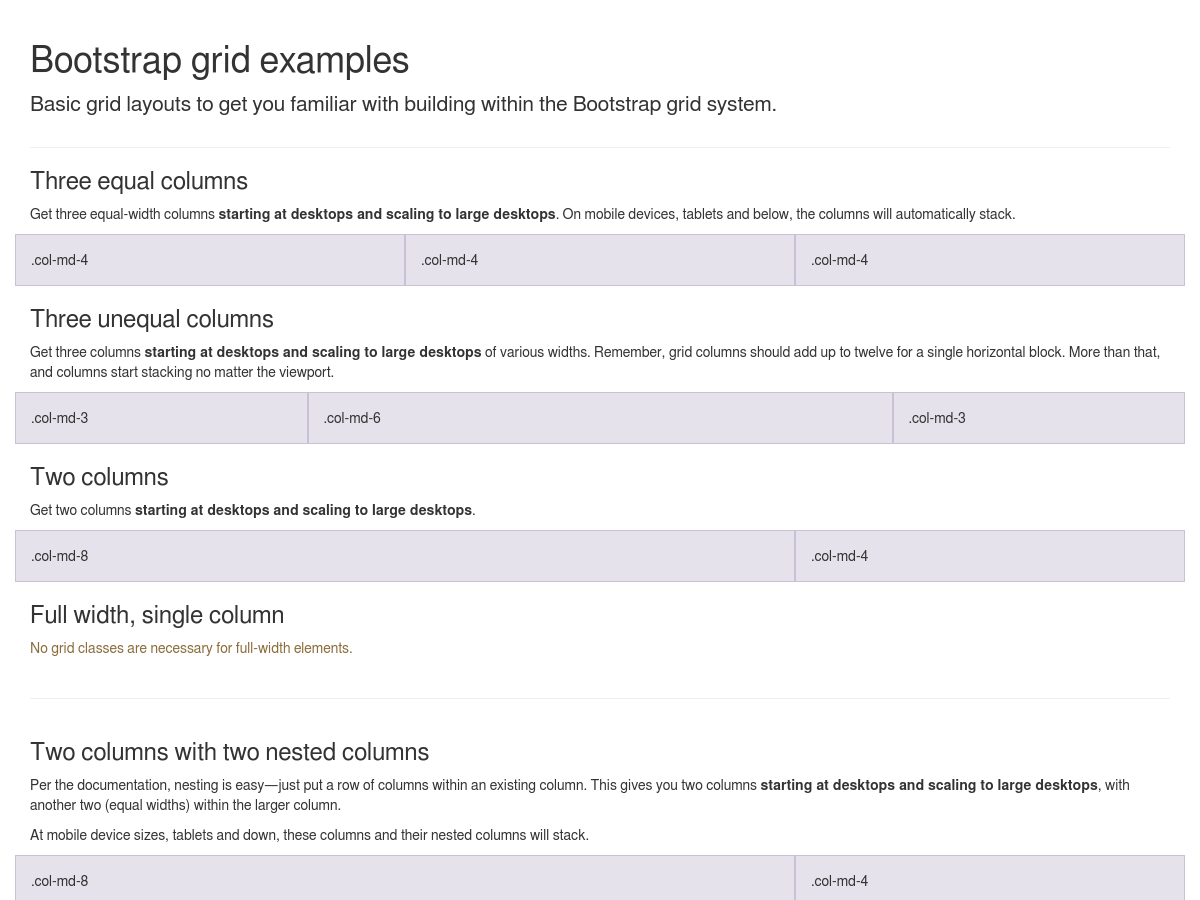
Task: Click middle .col-md-4 cell under Three equal columns
Action: pos(600,260)
